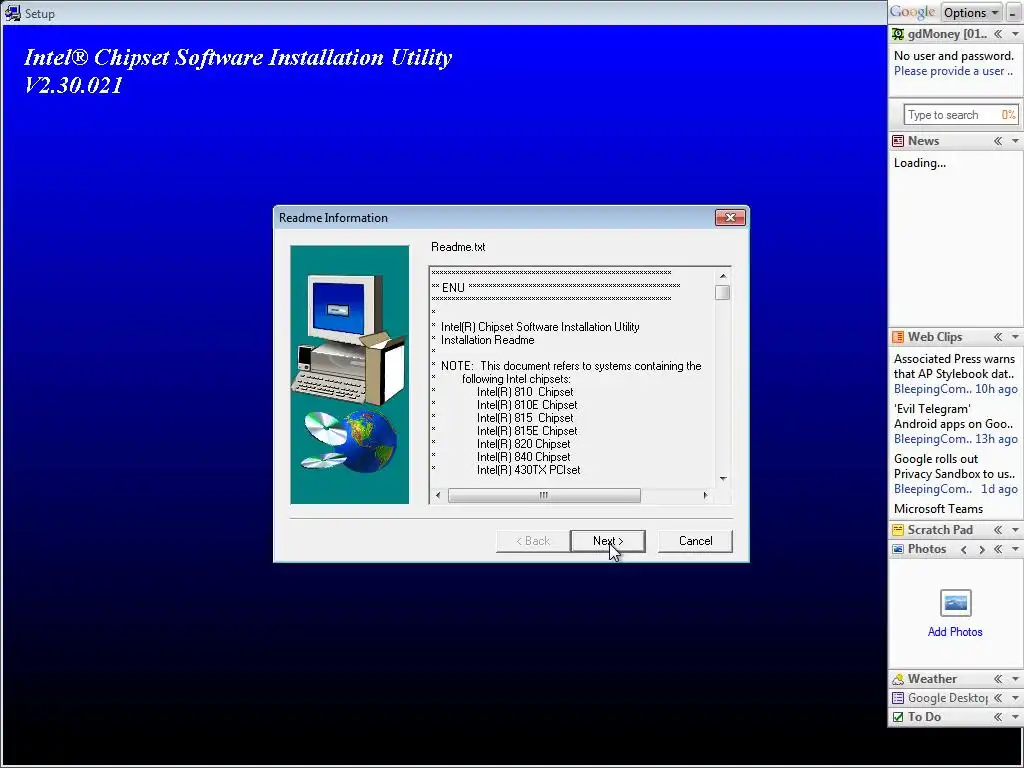
Task: Open the Google sidebar Options dropdown
Action: click(971, 12)
